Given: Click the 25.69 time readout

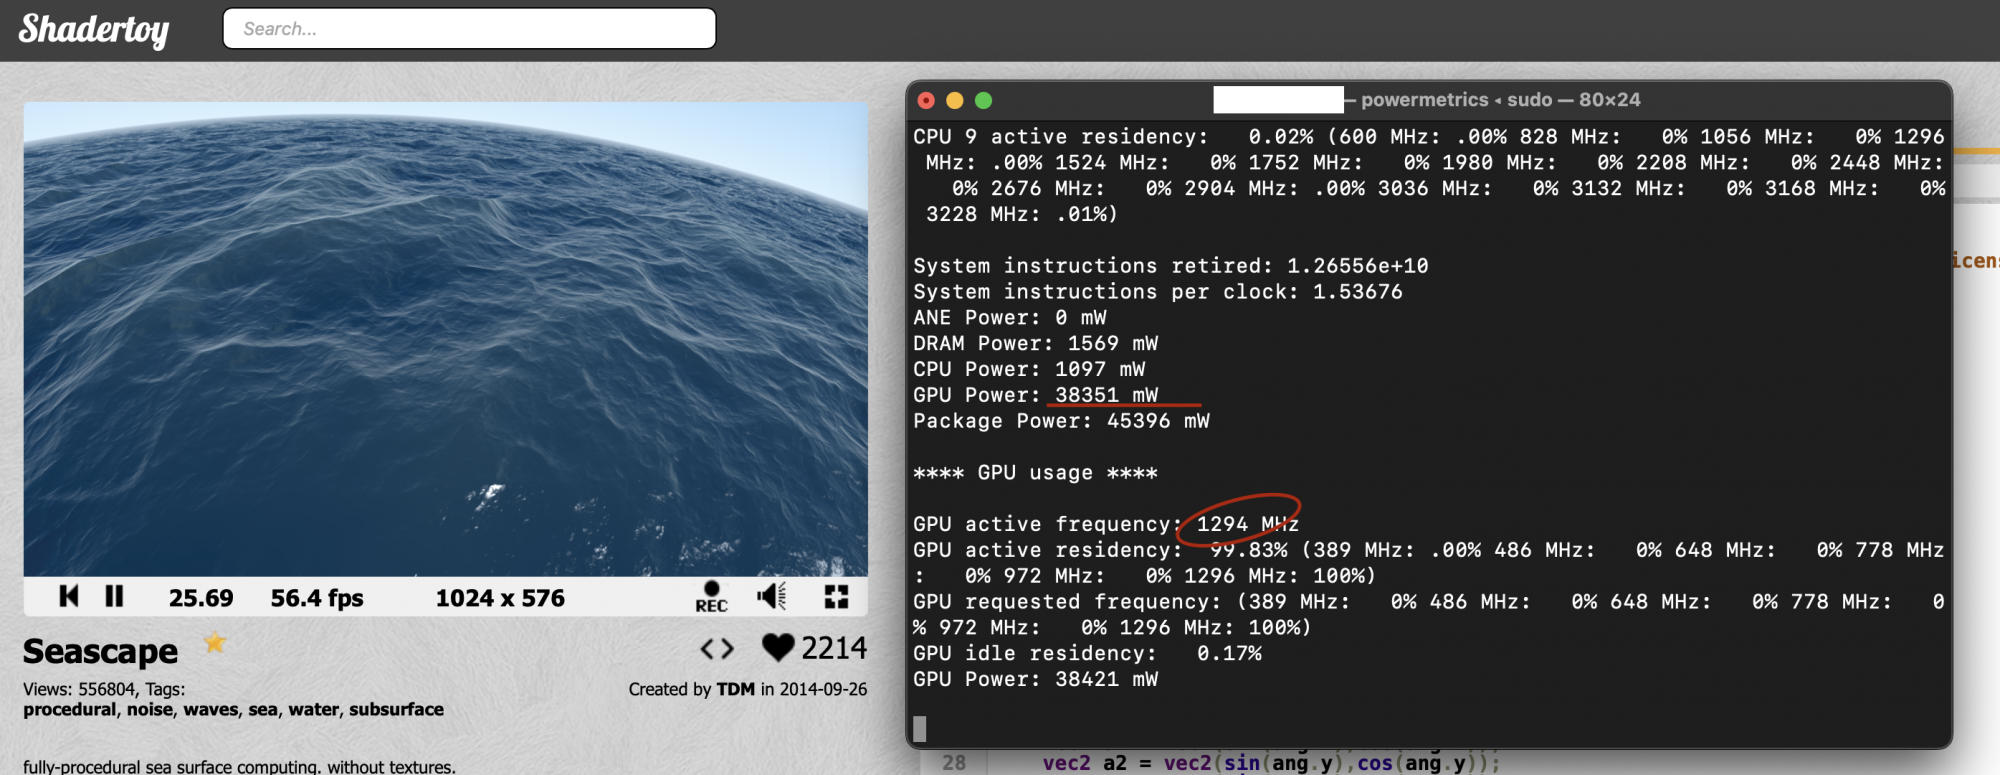Looking at the screenshot, I should pyautogui.click(x=201, y=598).
